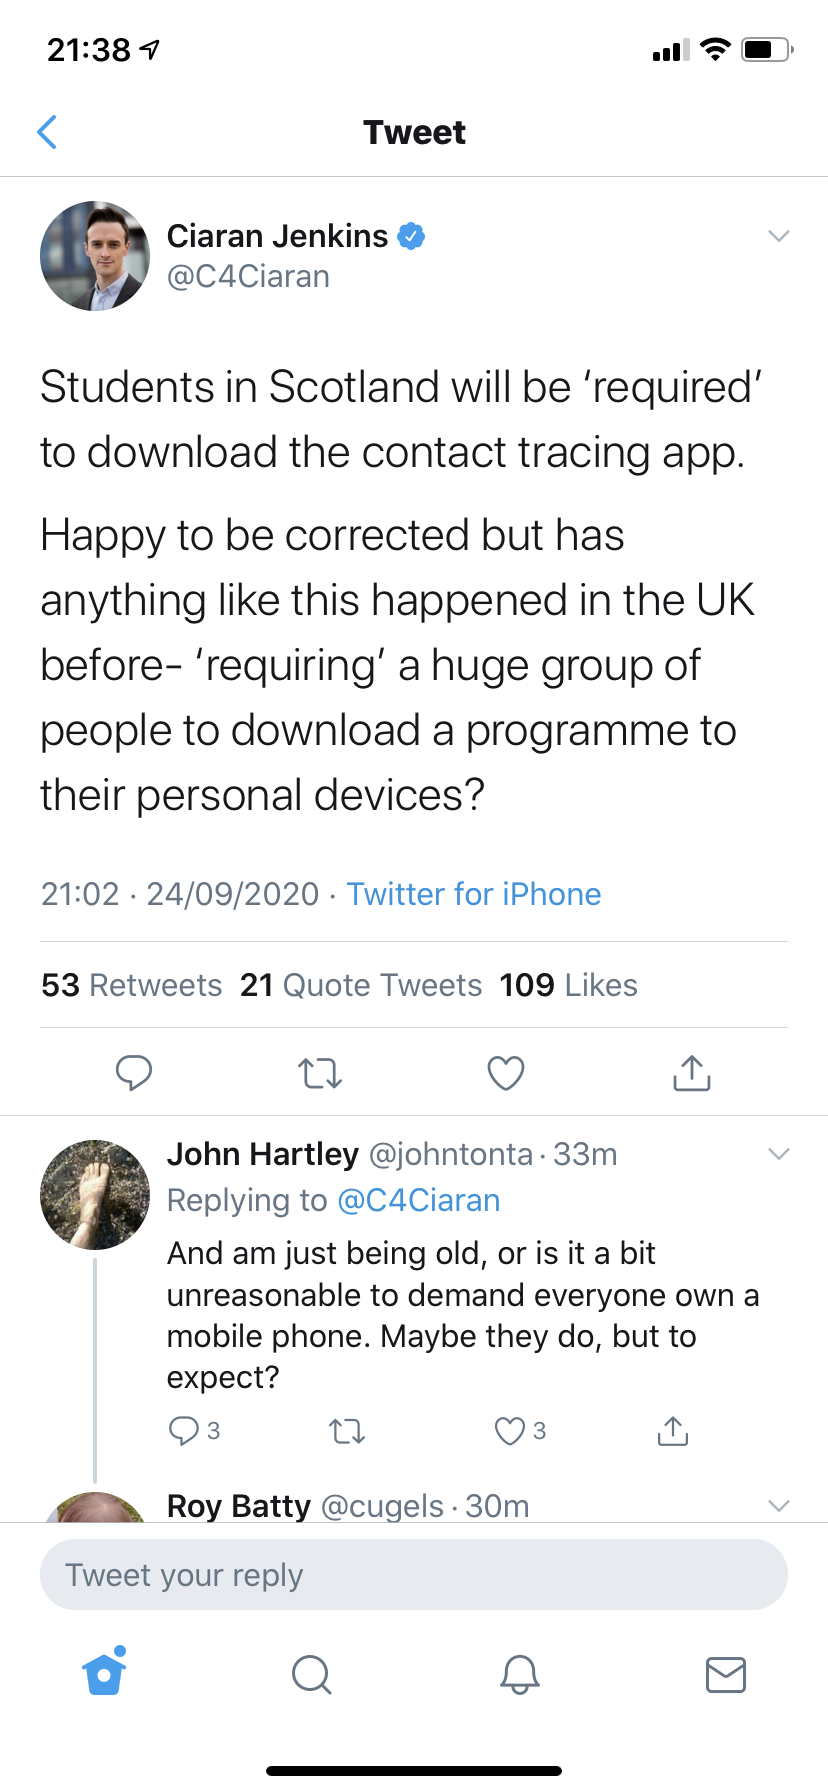Screen dimensions: 828x1792
Task: Go back using the blue arrow
Action: (x=47, y=132)
